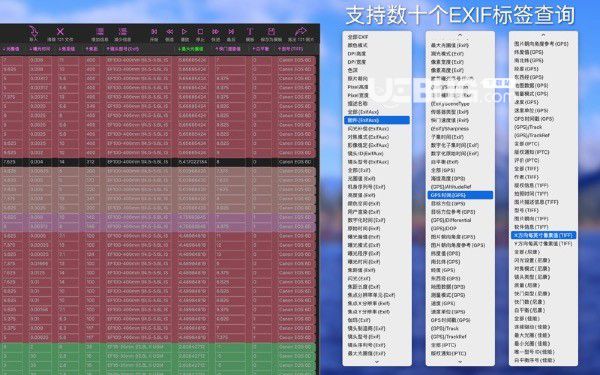Select 软件信息 (TIFF) entry
This screenshot has width=600, height=375.
(x=531, y=227)
